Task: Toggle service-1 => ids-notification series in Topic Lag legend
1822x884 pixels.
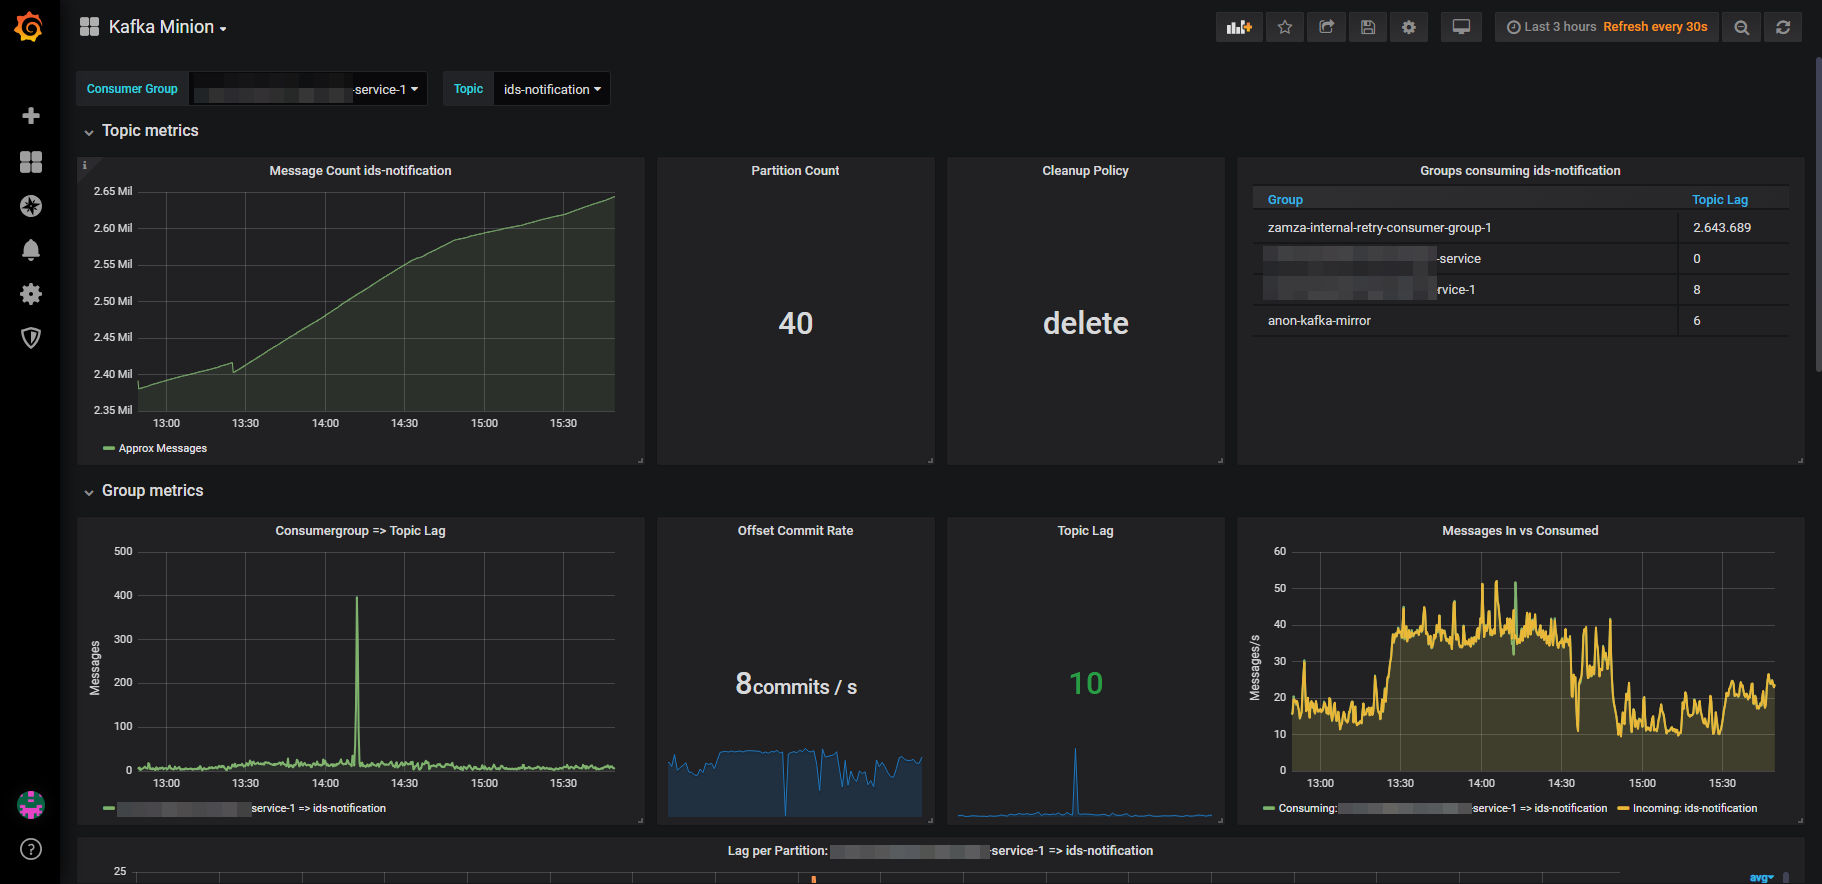Action: pyautogui.click(x=251, y=809)
